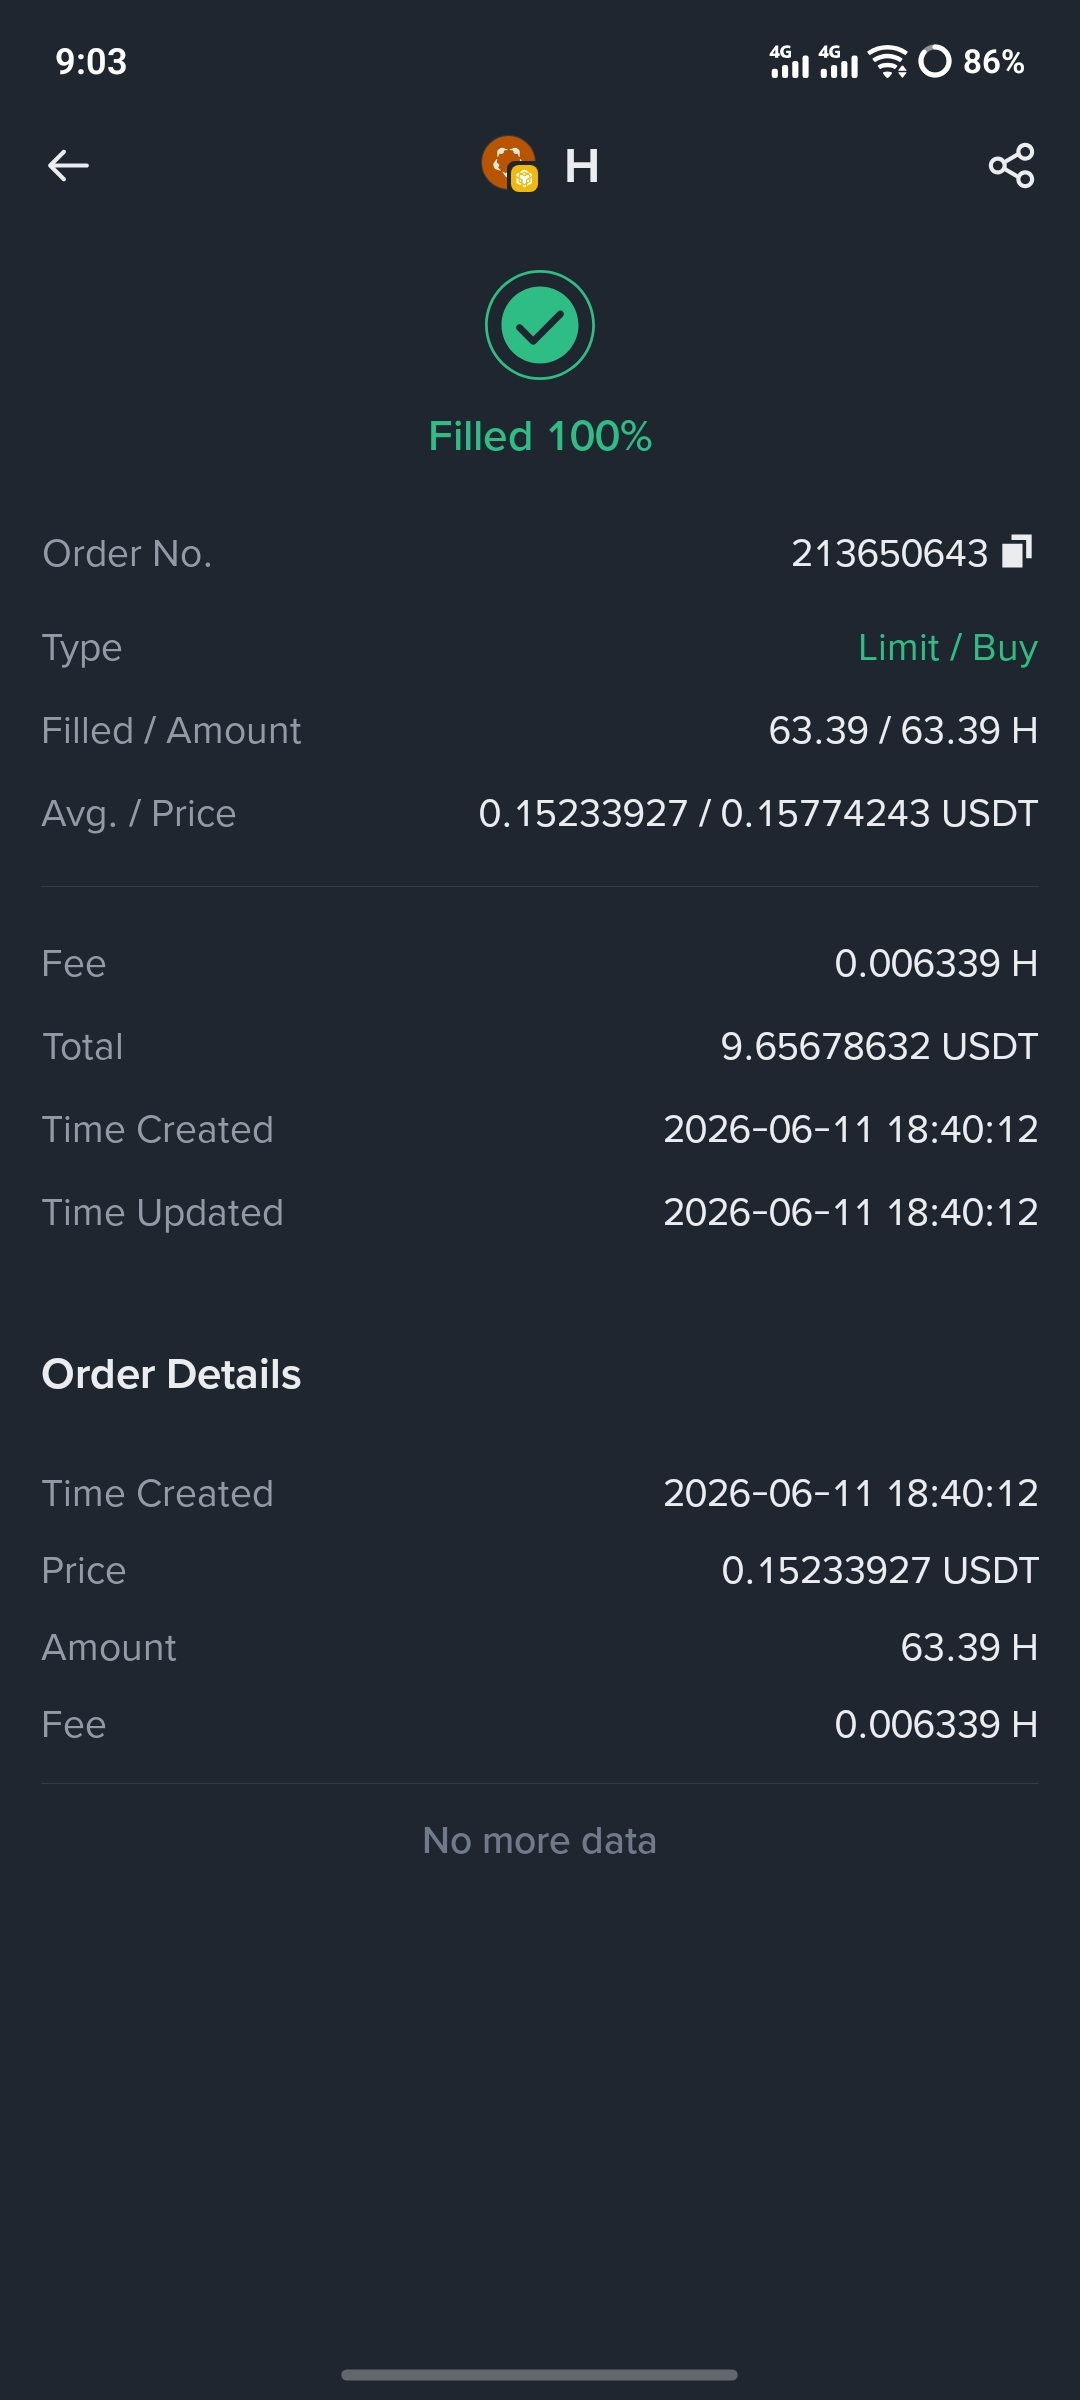The image size is (1080, 2400).
Task: Tap the H pair title
Action: (x=582, y=165)
